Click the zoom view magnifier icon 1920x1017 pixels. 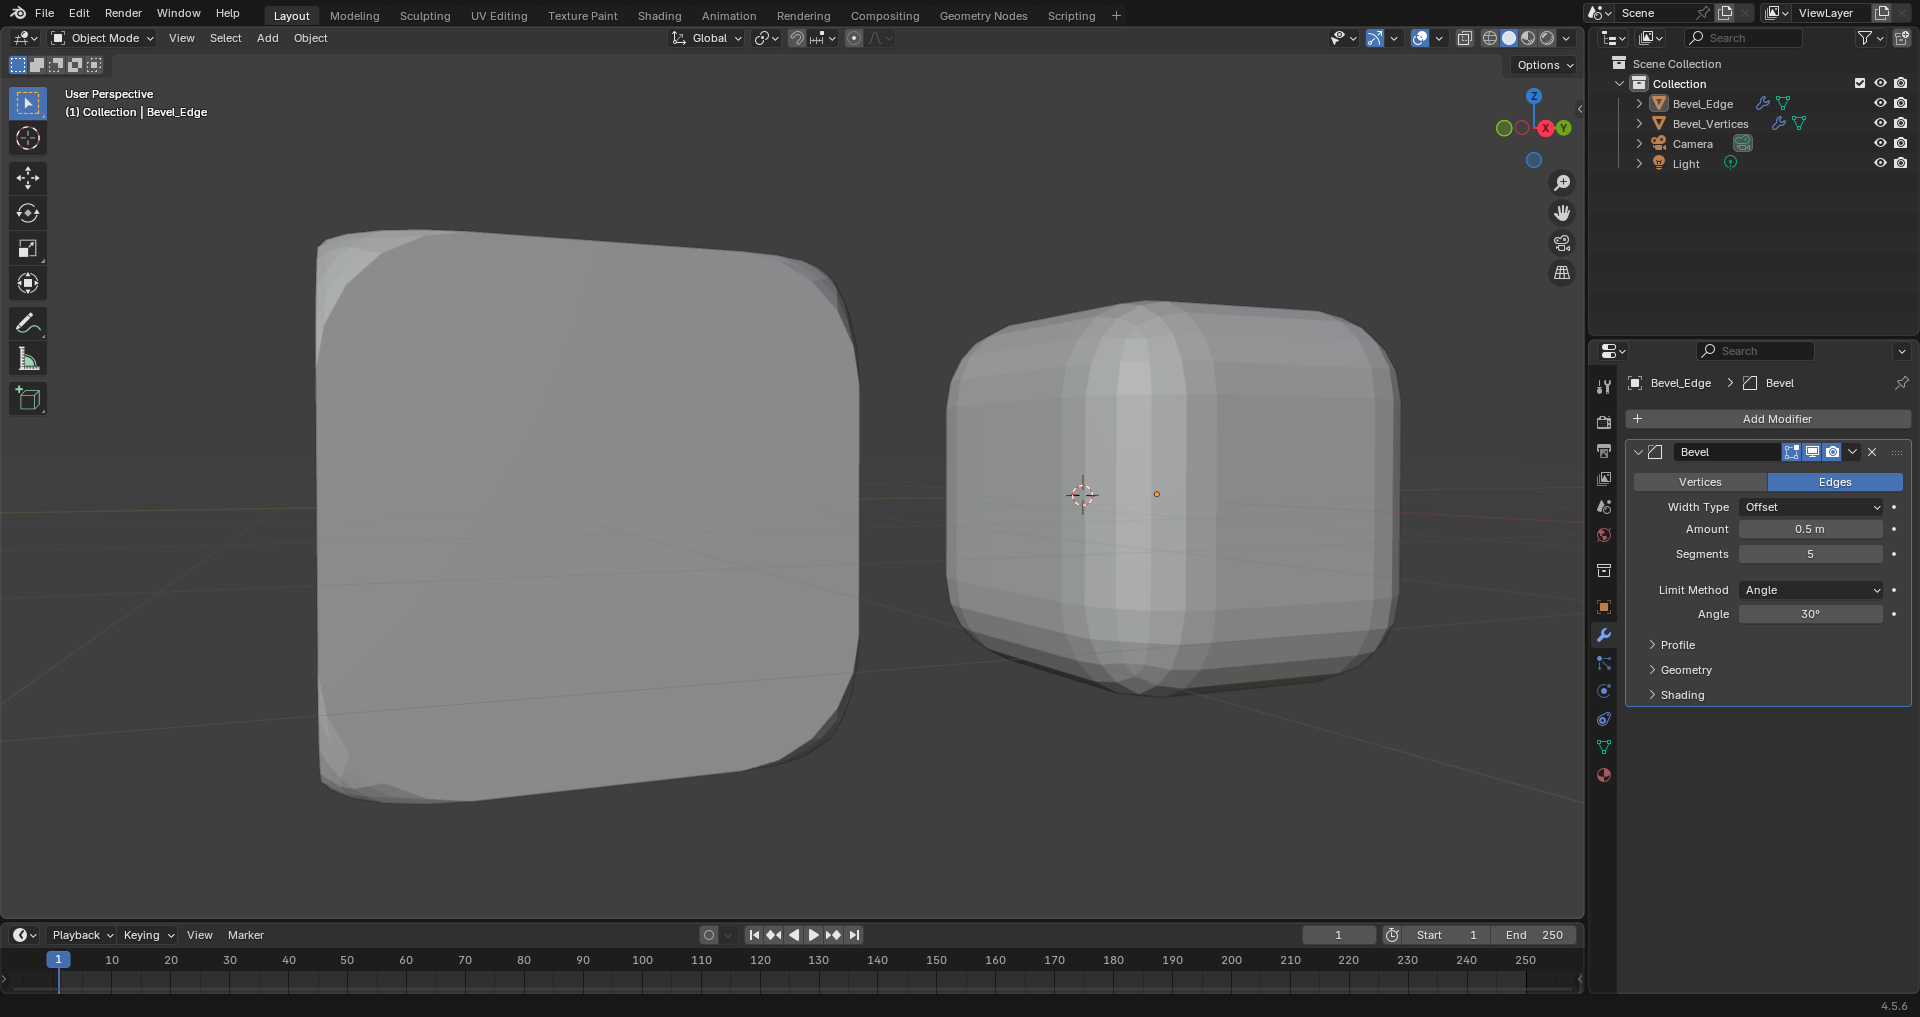pos(1561,183)
